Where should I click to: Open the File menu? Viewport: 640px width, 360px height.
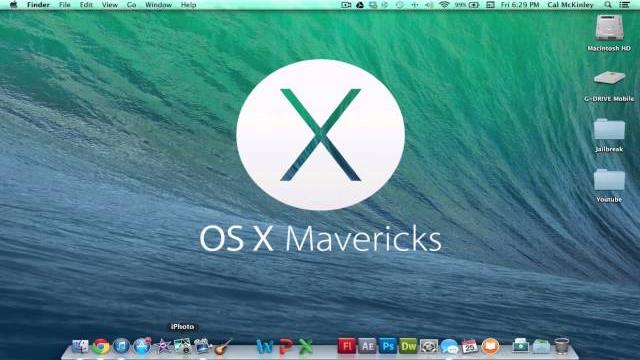point(64,5)
